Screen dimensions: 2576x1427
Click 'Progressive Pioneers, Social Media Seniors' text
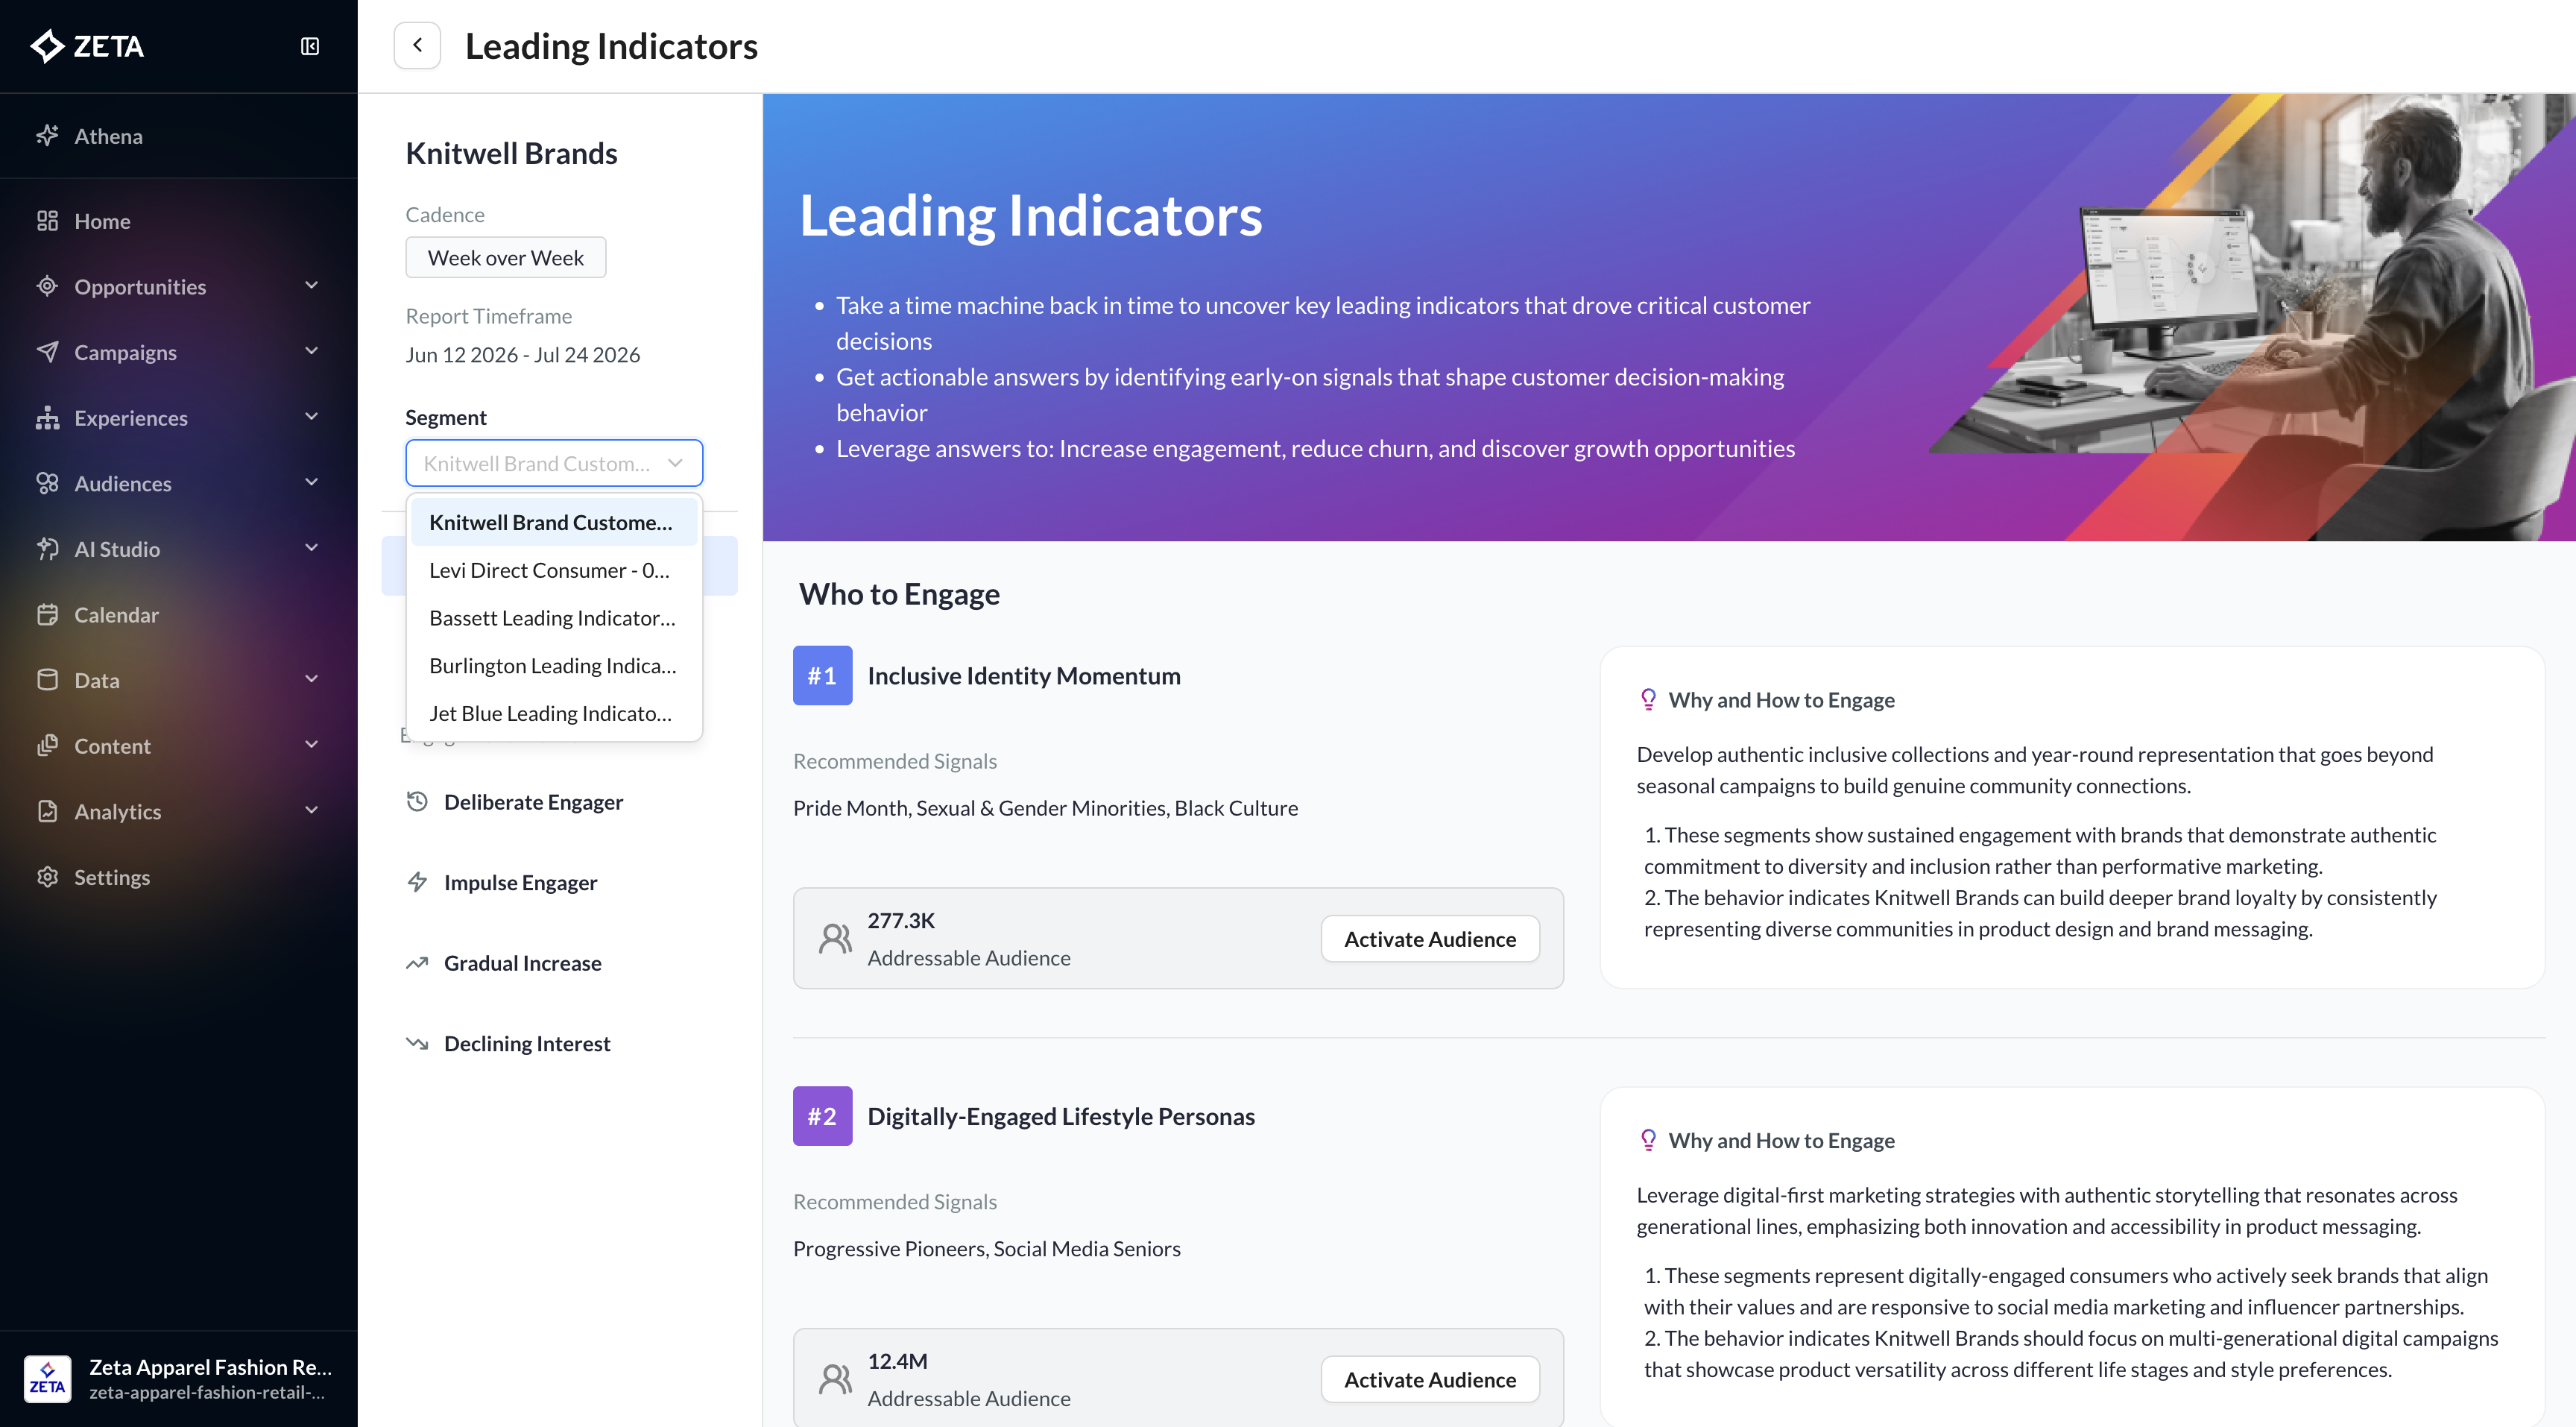tap(986, 1248)
